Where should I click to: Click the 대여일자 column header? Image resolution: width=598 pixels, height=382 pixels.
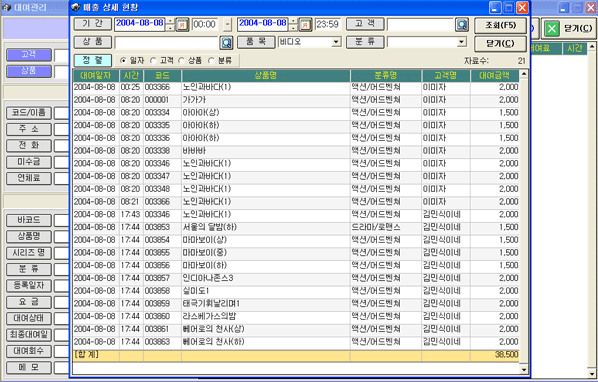point(96,75)
